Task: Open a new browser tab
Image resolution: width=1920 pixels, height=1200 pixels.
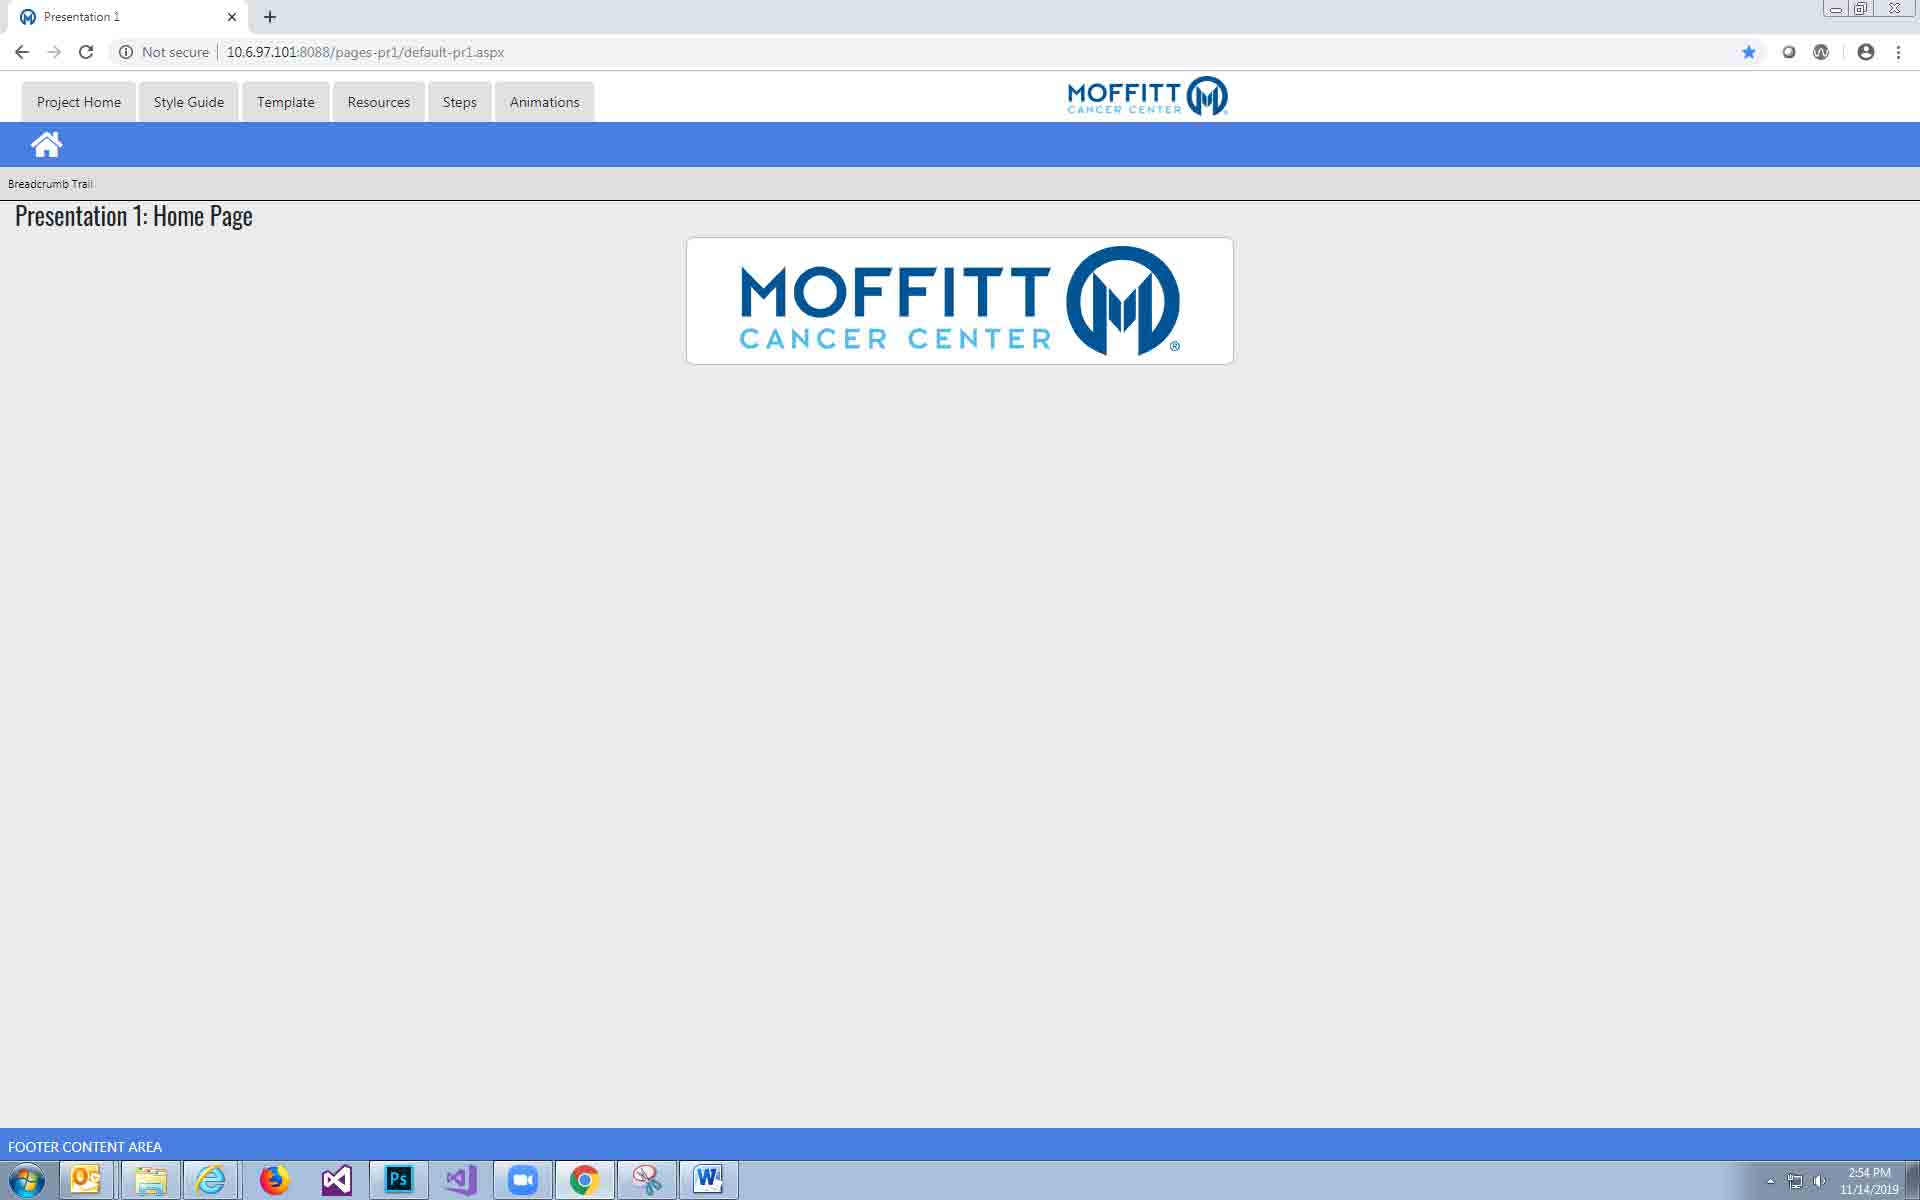Action: coord(270,17)
